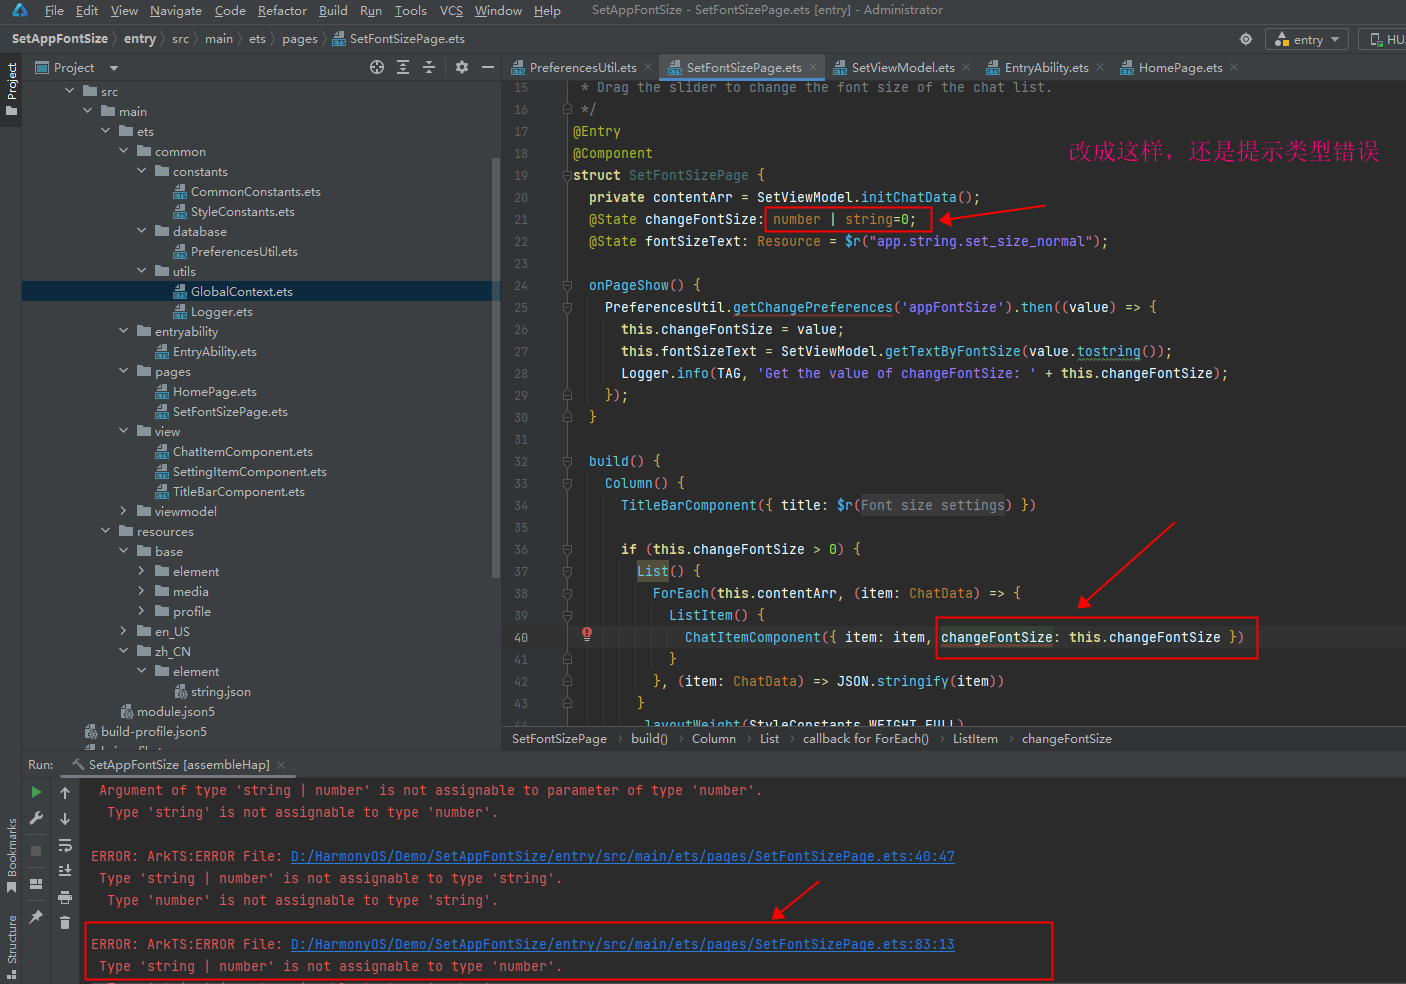Open the Refactor menu
The width and height of the screenshot is (1406, 984).
(282, 10)
